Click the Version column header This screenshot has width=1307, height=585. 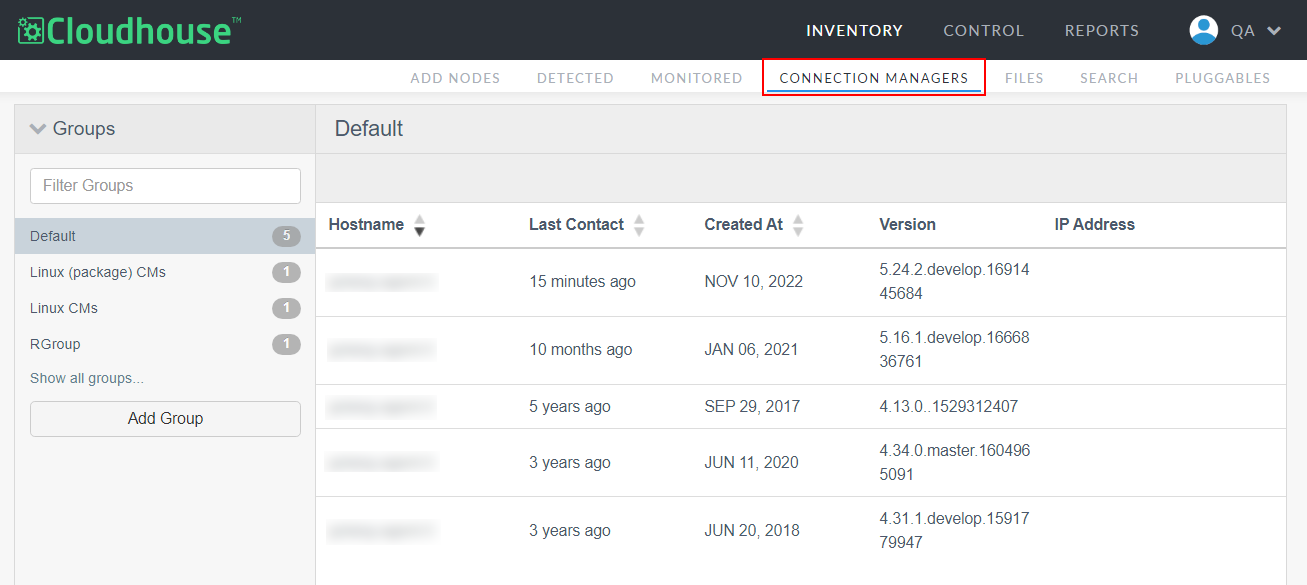(x=908, y=225)
